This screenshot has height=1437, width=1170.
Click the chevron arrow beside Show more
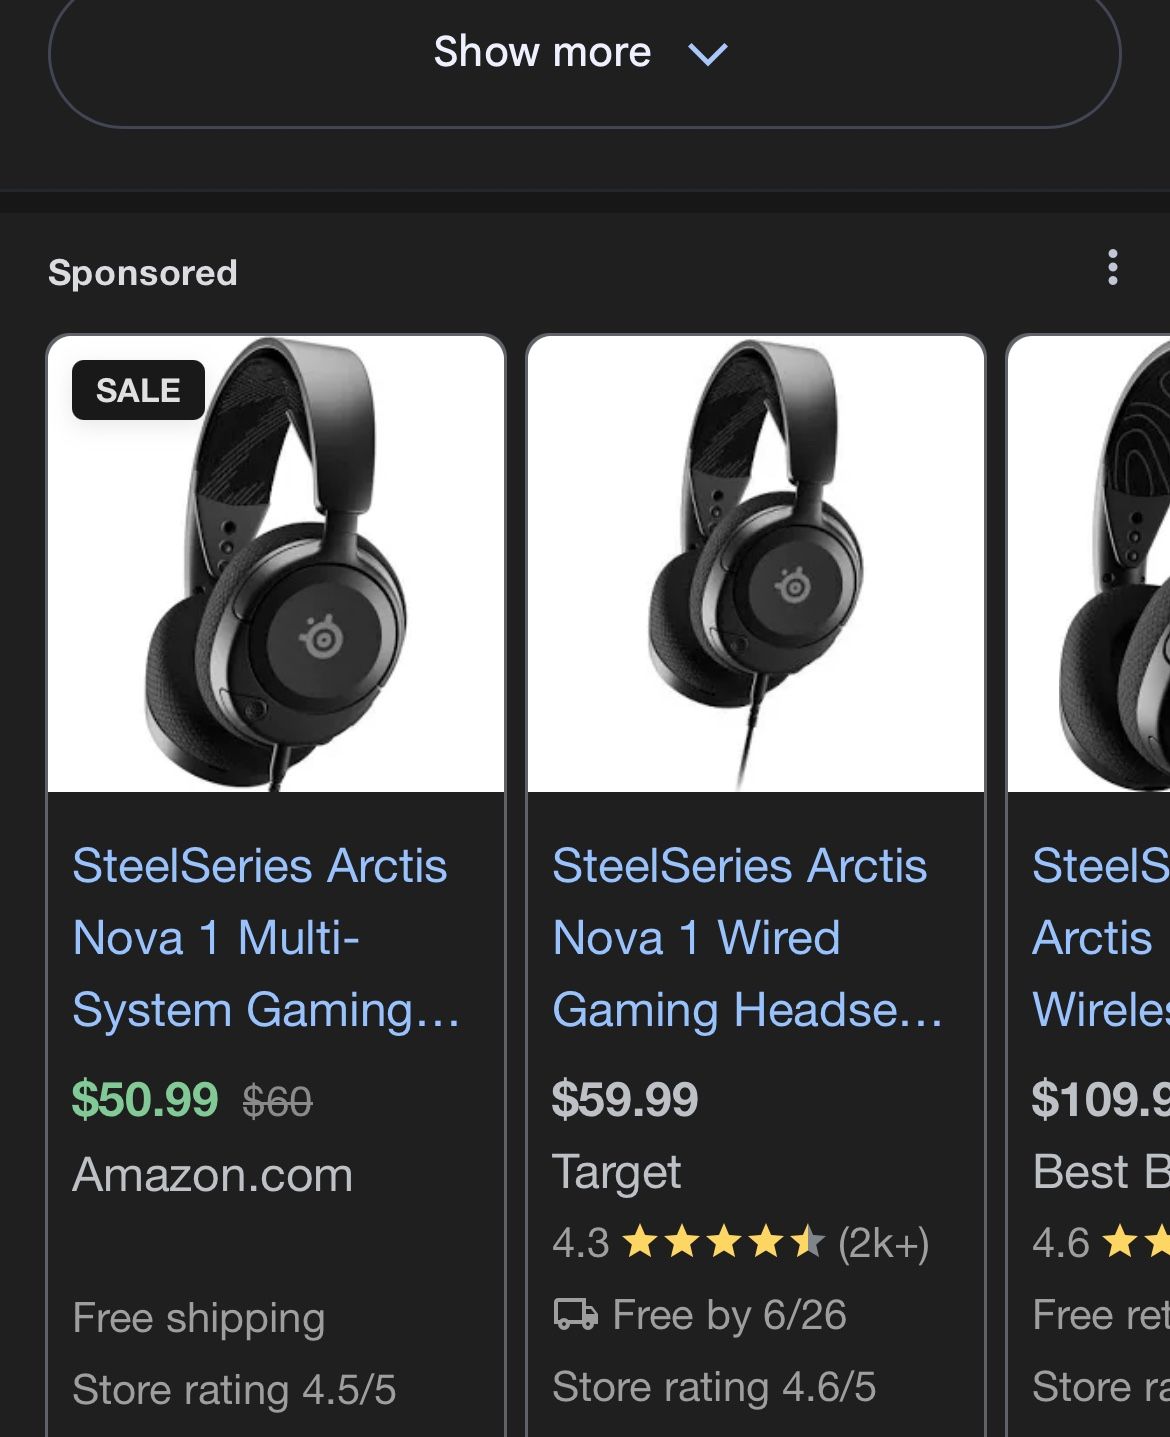(708, 54)
